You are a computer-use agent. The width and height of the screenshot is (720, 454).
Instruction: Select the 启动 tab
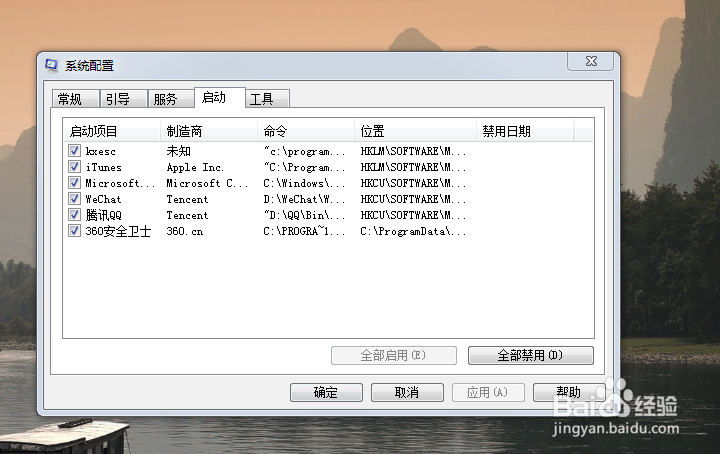pyautogui.click(x=219, y=97)
